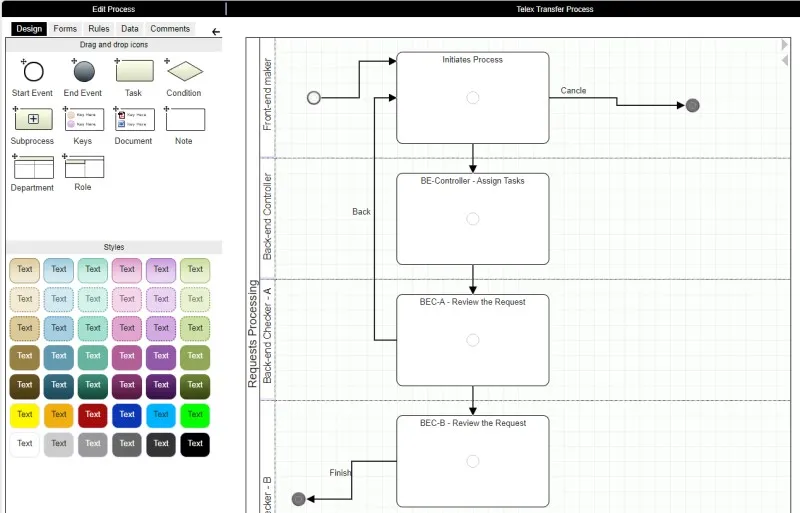
Task: Apply the royal blue style swatch
Action: [x=127, y=415]
